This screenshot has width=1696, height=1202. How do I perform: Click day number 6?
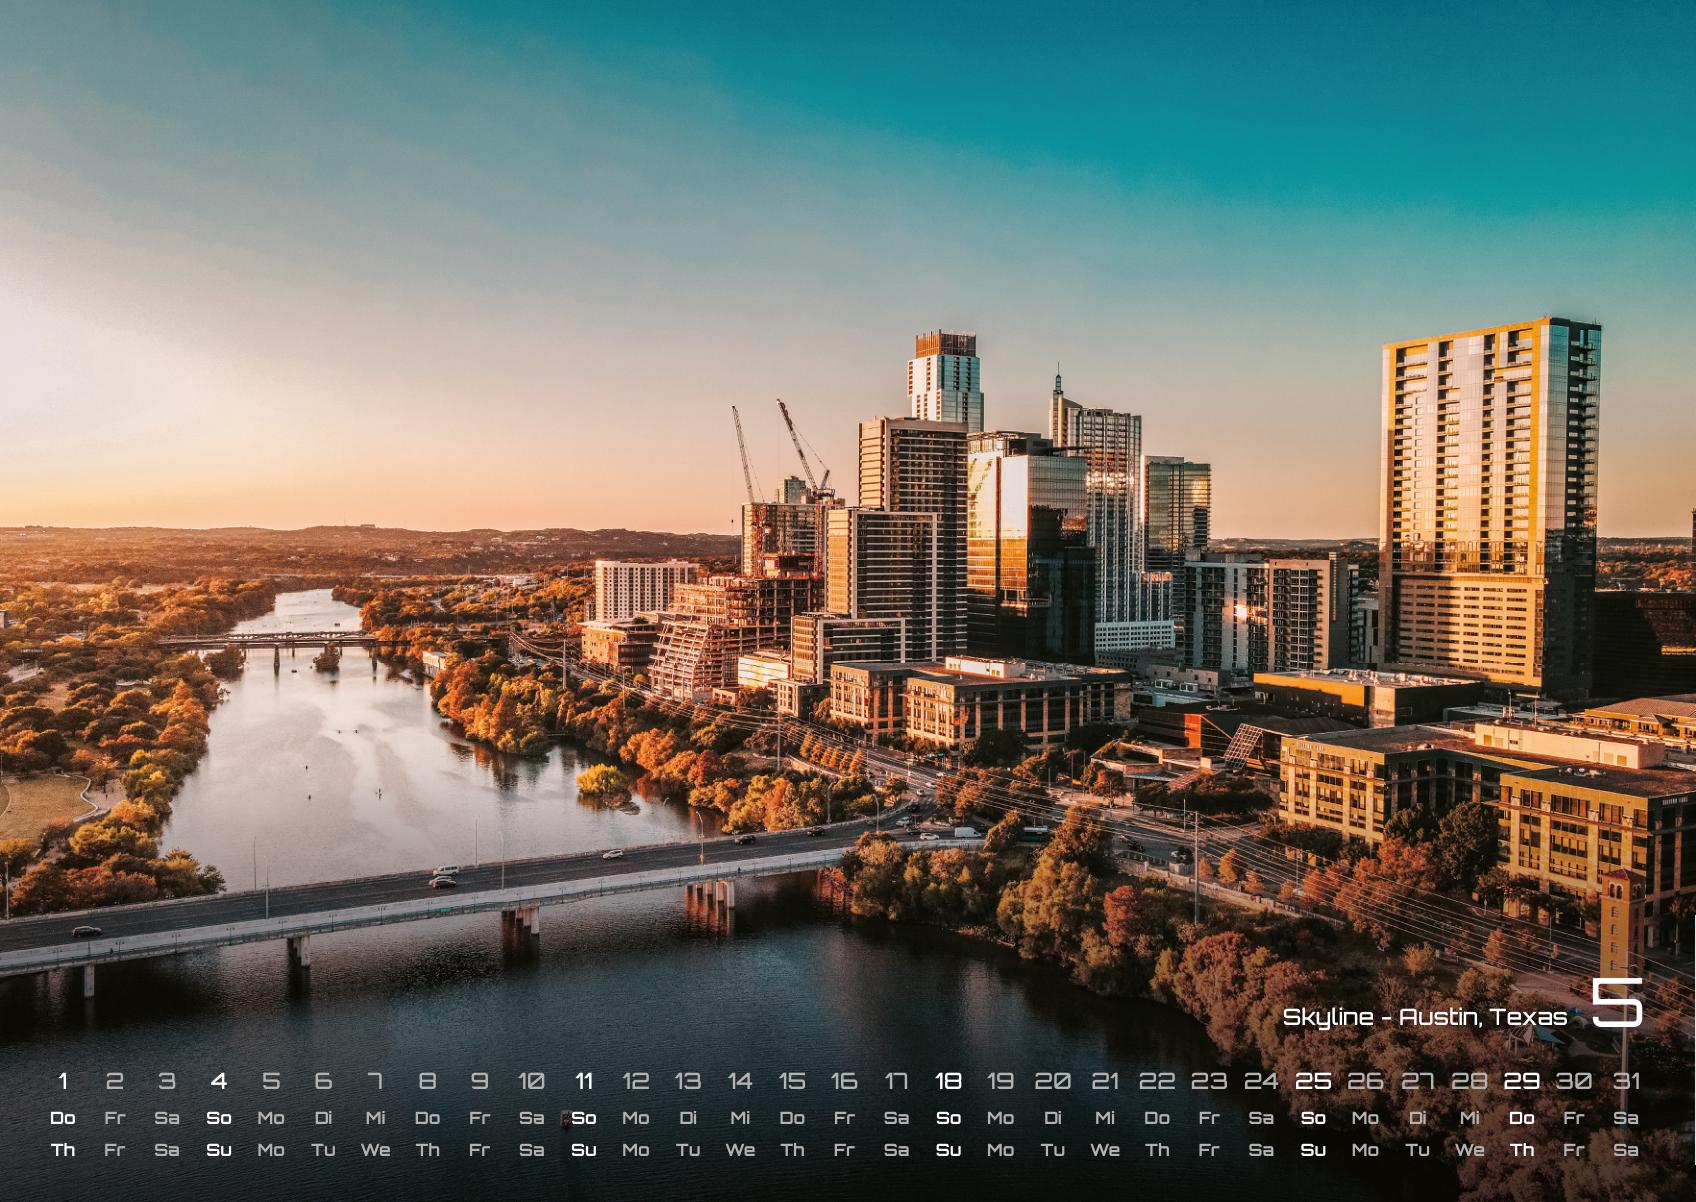click(323, 1081)
